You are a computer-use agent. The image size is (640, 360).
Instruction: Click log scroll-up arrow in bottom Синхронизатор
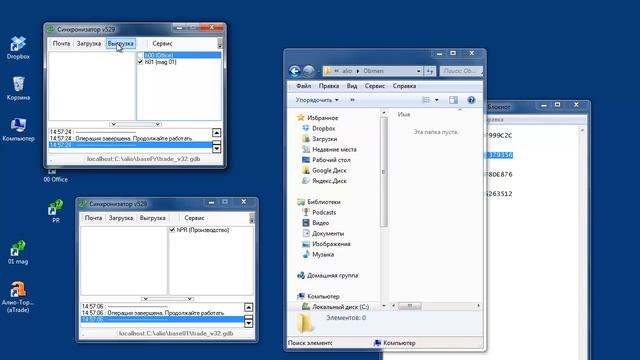[x=249, y=307]
